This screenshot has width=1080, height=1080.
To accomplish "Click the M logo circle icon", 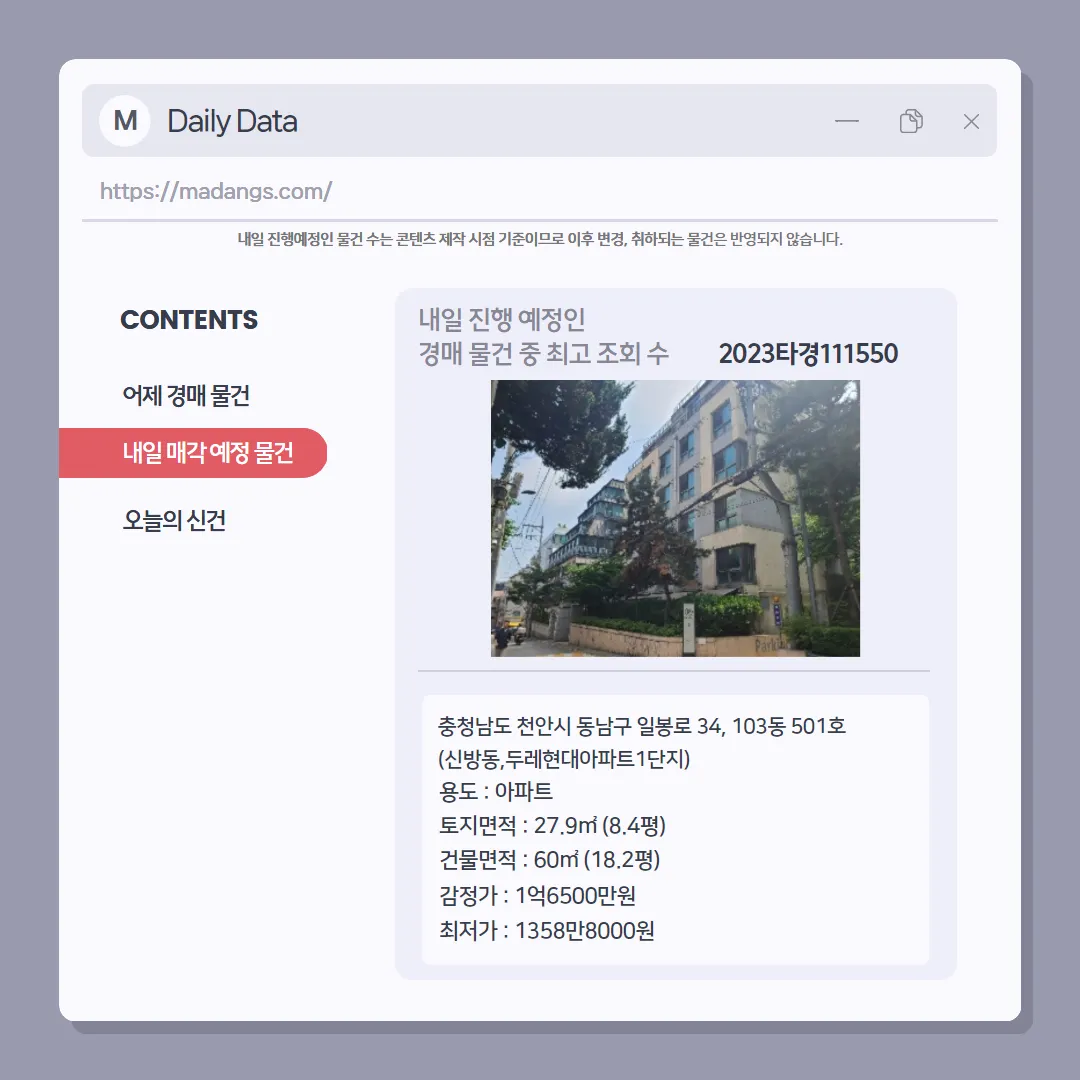I will coord(125,121).
